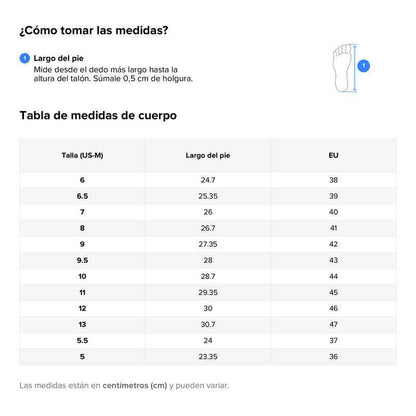Click the 23.35 foot length value

click(208, 356)
